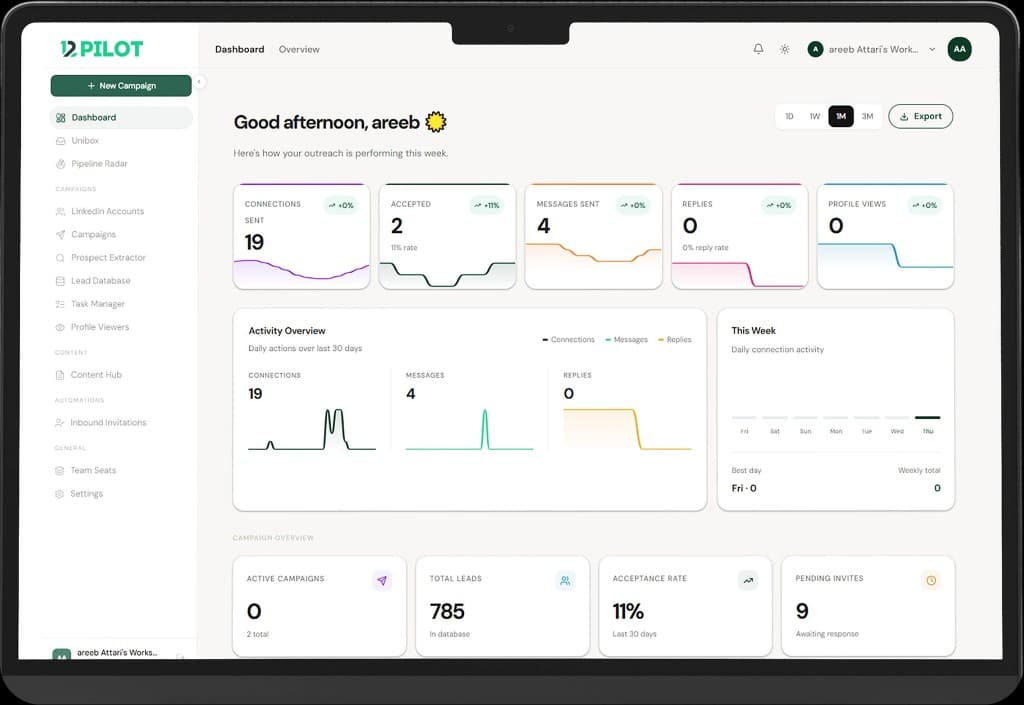Image resolution: width=1024 pixels, height=705 pixels.
Task: Expand the workspace dropdown chevron
Action: click(x=932, y=49)
